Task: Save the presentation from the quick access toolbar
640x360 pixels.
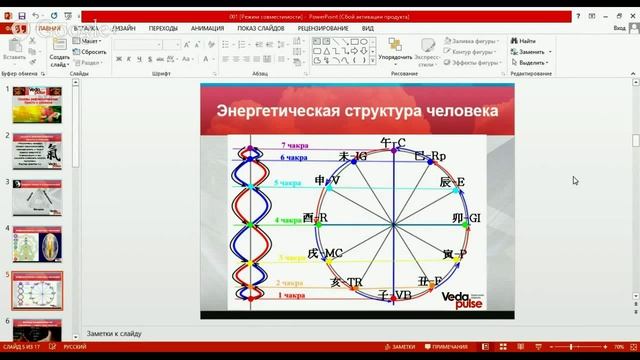Action: click(22, 16)
